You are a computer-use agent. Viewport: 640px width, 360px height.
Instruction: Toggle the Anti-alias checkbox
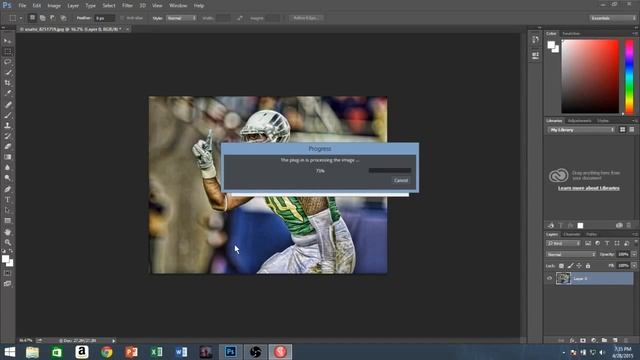[x=122, y=18]
